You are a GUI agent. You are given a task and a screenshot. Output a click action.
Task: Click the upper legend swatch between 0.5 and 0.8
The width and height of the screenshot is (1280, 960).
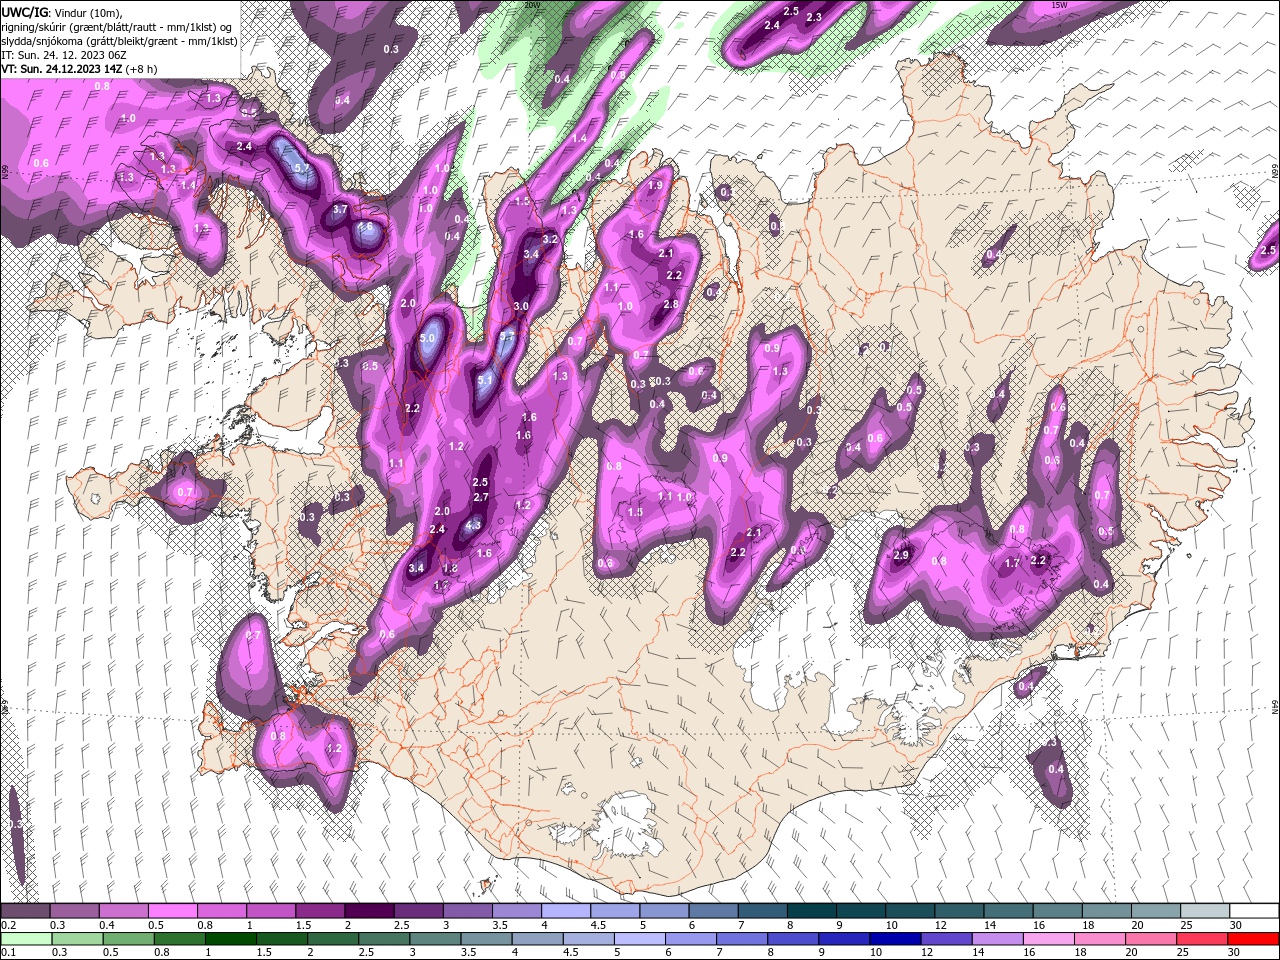click(x=173, y=911)
